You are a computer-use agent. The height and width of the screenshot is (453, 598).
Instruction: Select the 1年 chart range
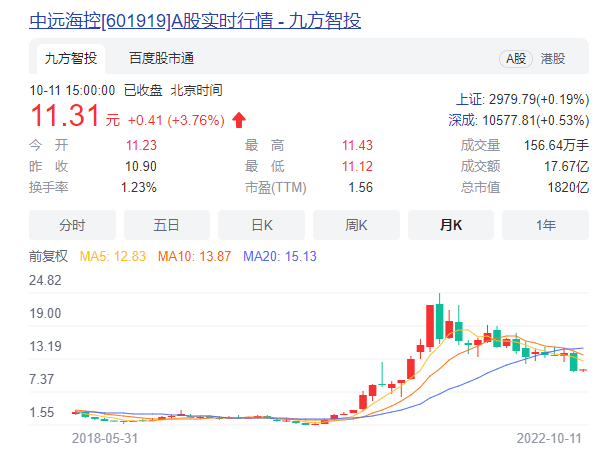point(545,225)
